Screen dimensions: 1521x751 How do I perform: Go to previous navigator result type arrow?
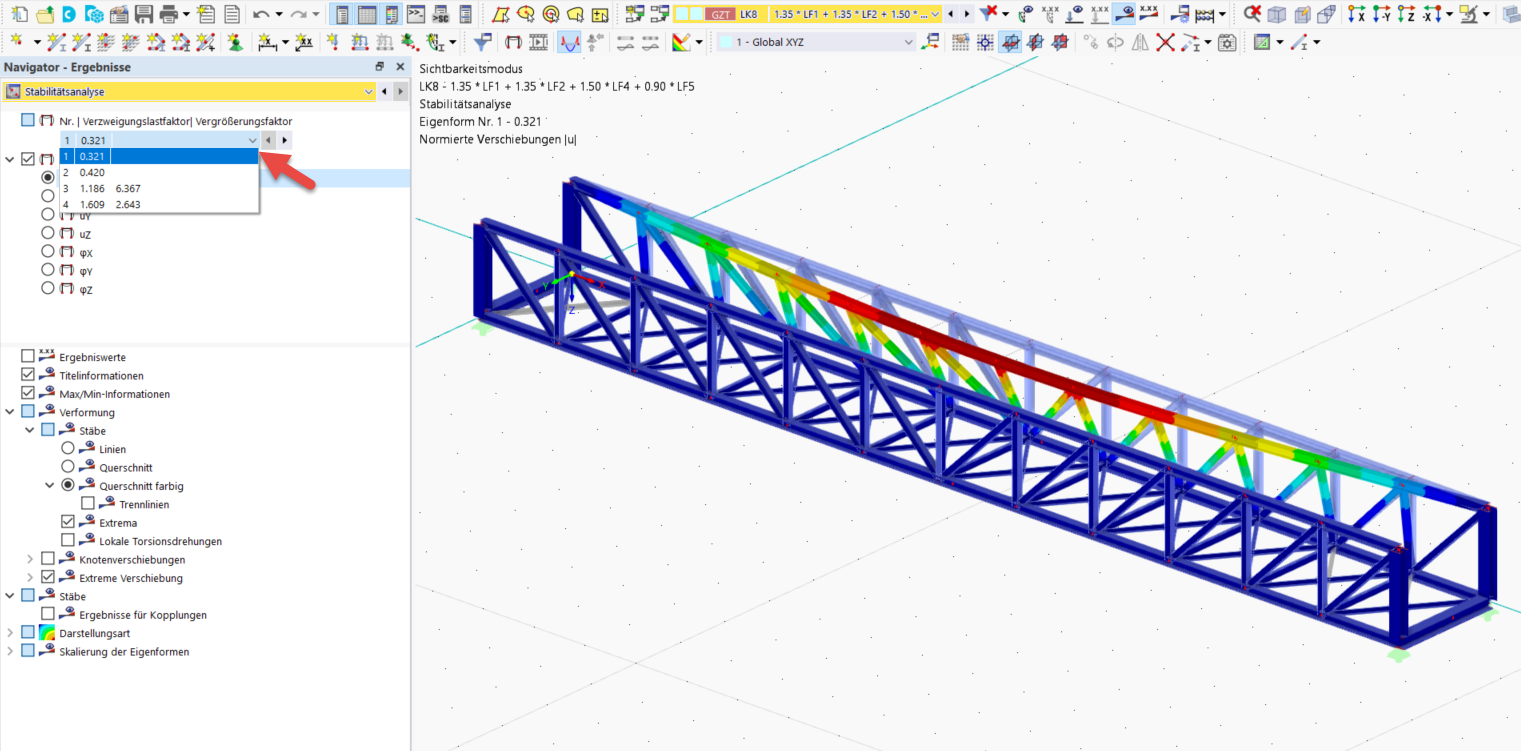(384, 91)
